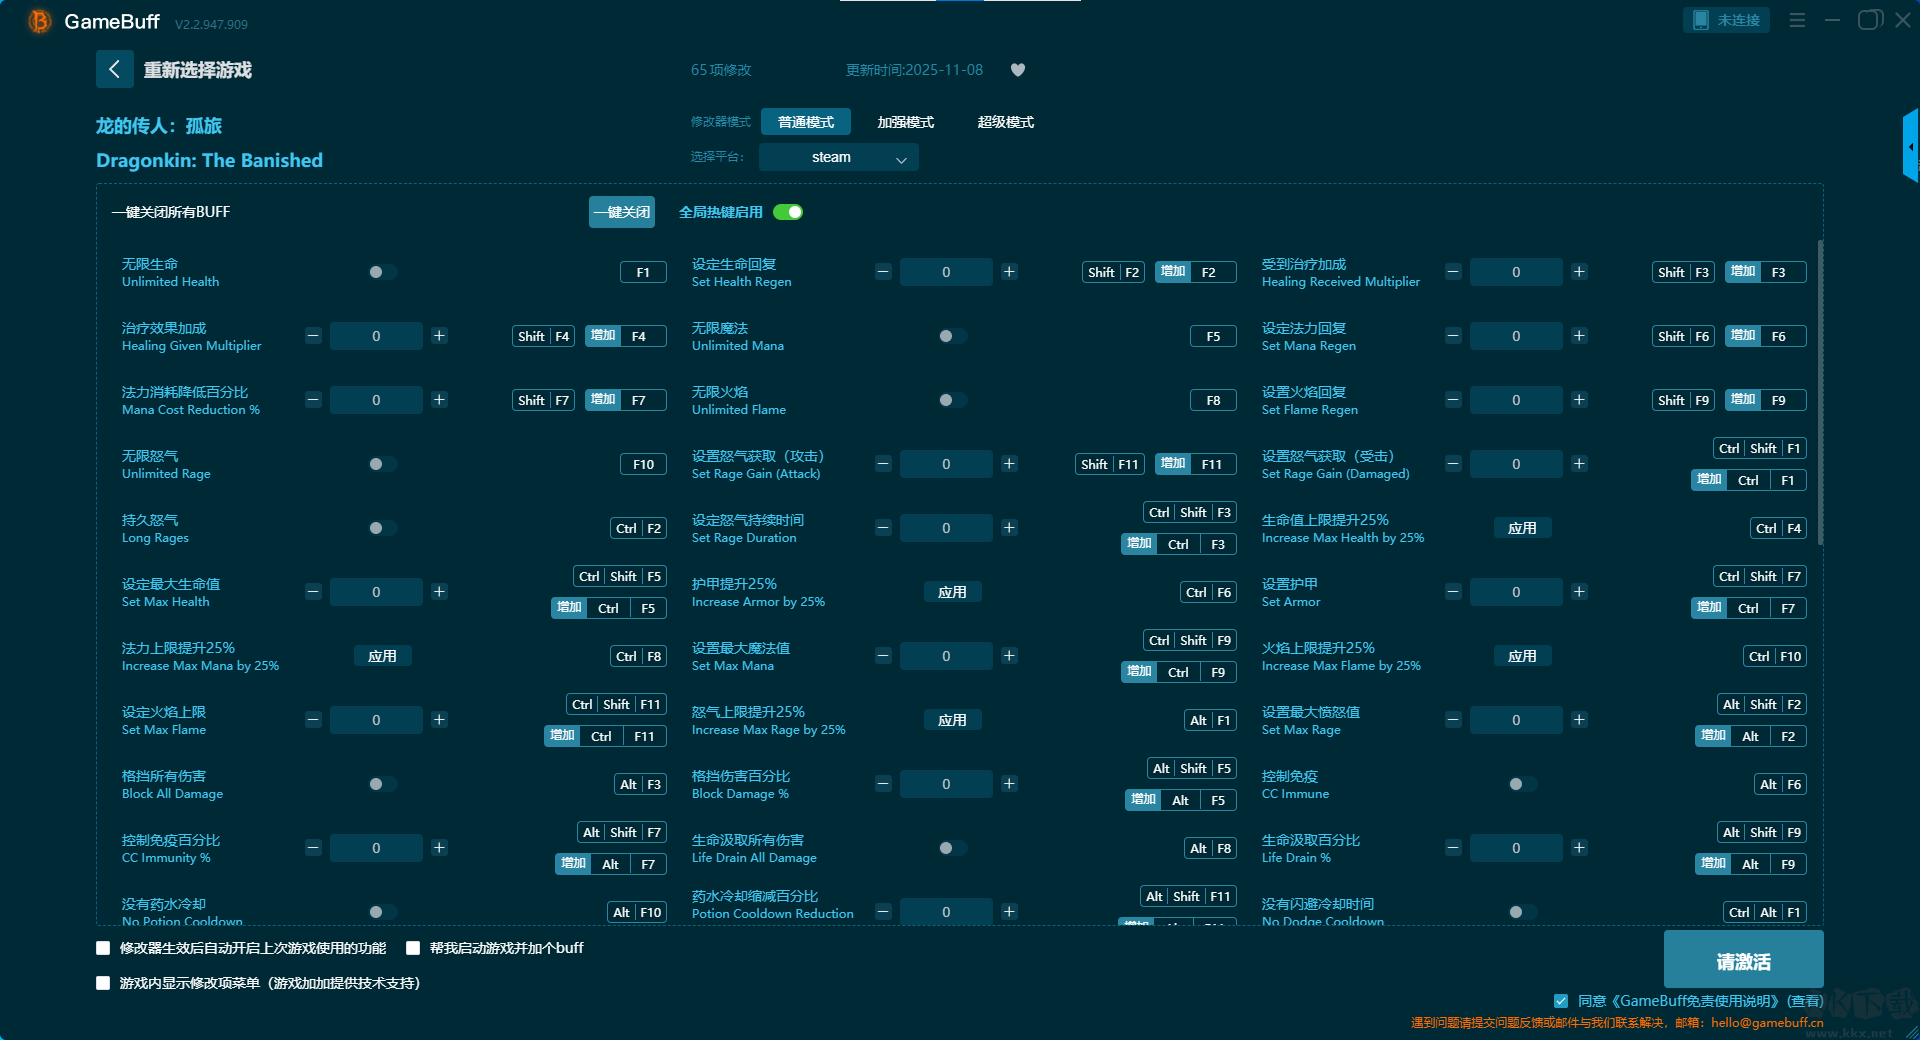Tick the in-game trainer menu checkbox
The height and width of the screenshot is (1040, 1920).
click(103, 983)
